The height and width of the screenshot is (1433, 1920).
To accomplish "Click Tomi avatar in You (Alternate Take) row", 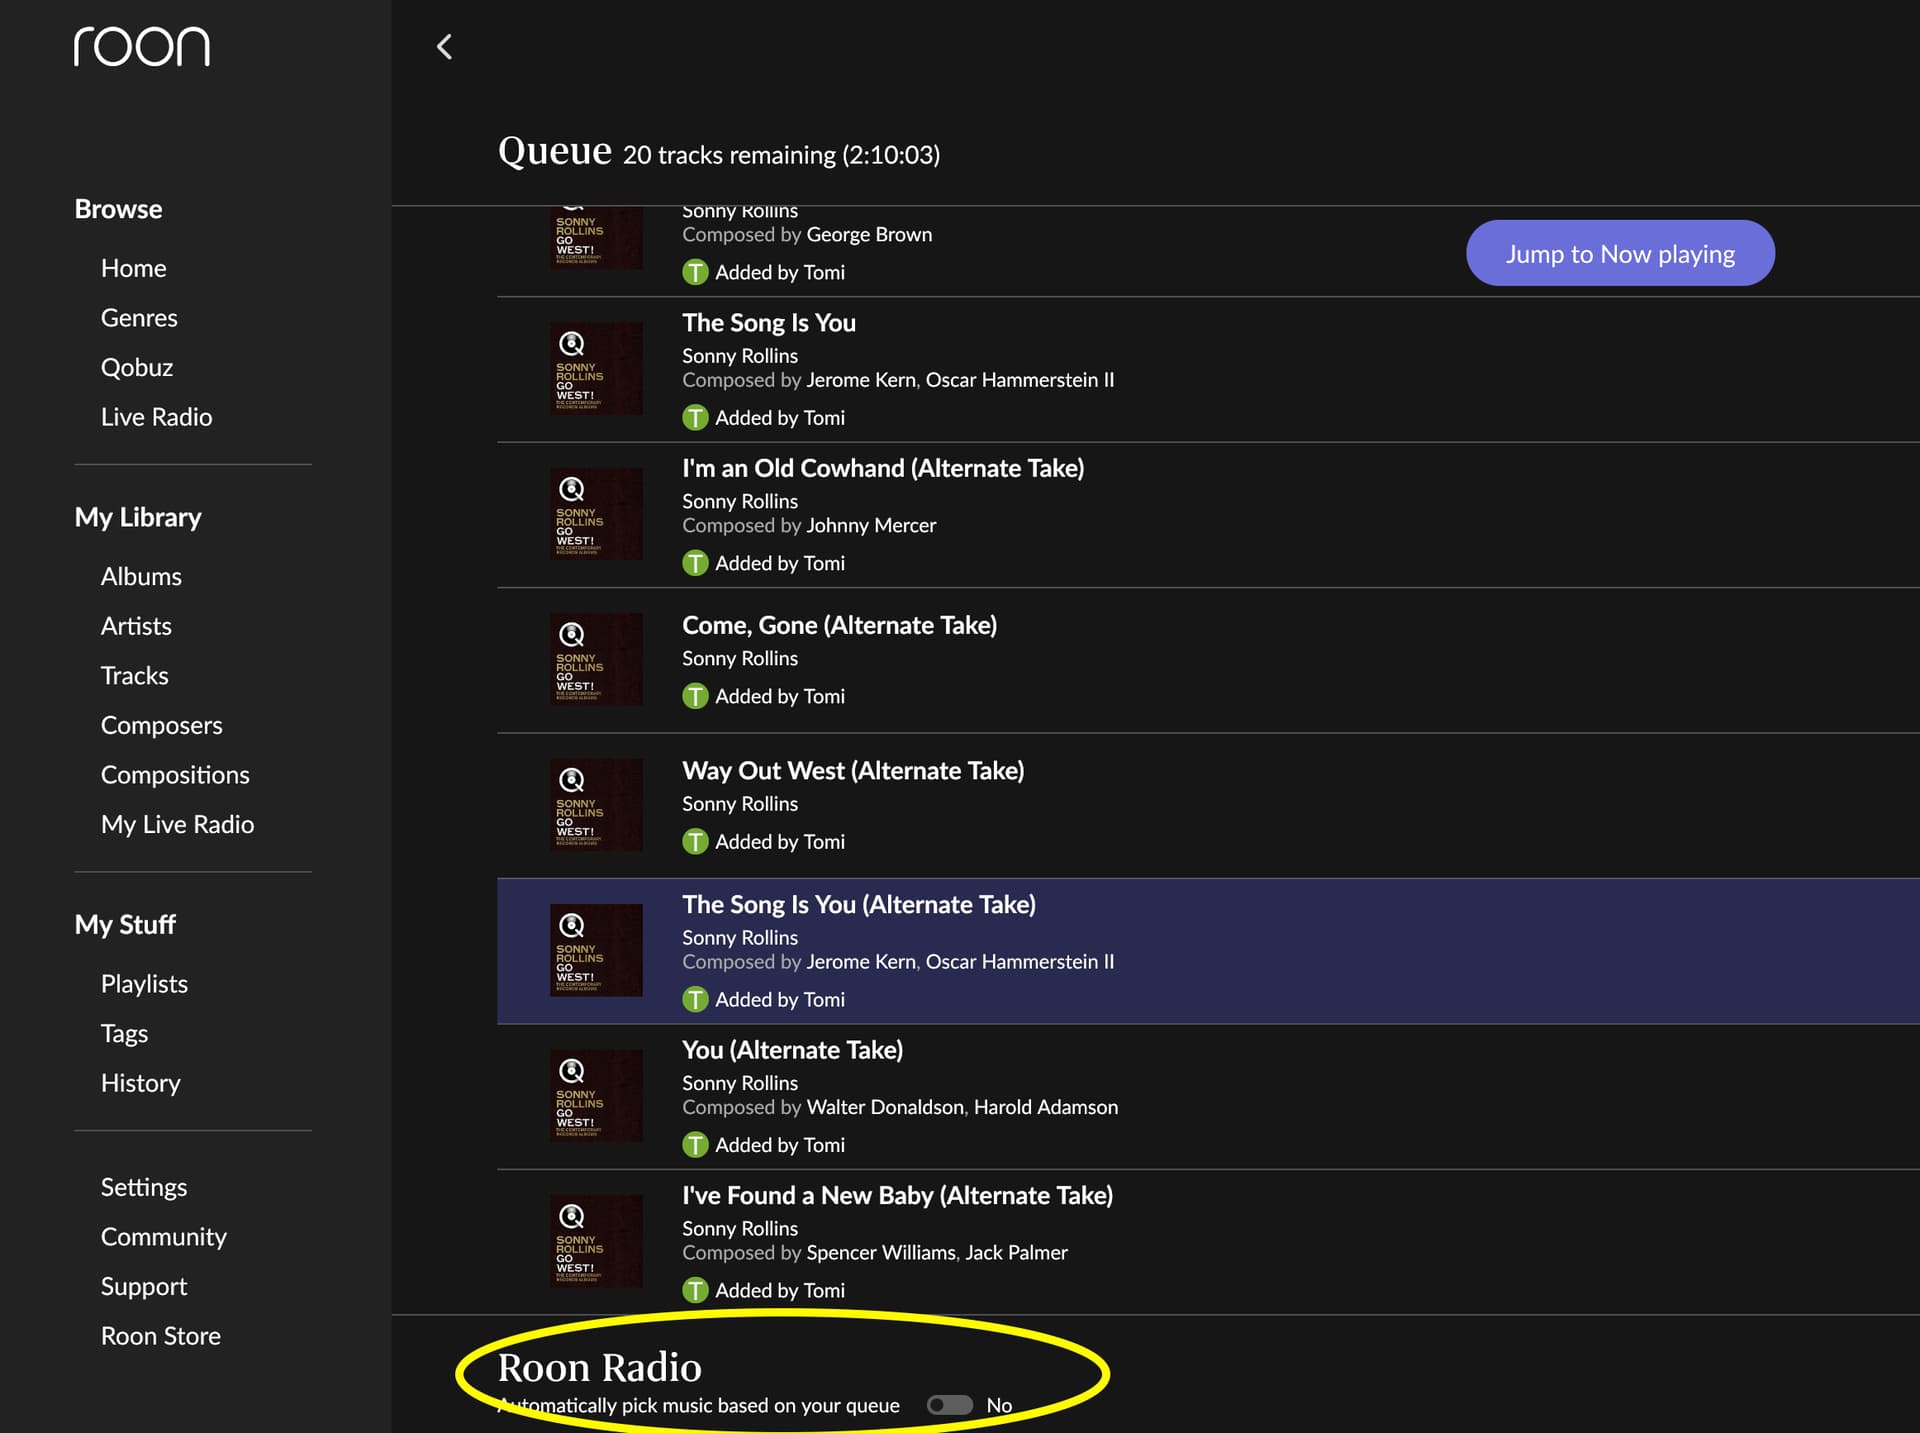I will (695, 1145).
